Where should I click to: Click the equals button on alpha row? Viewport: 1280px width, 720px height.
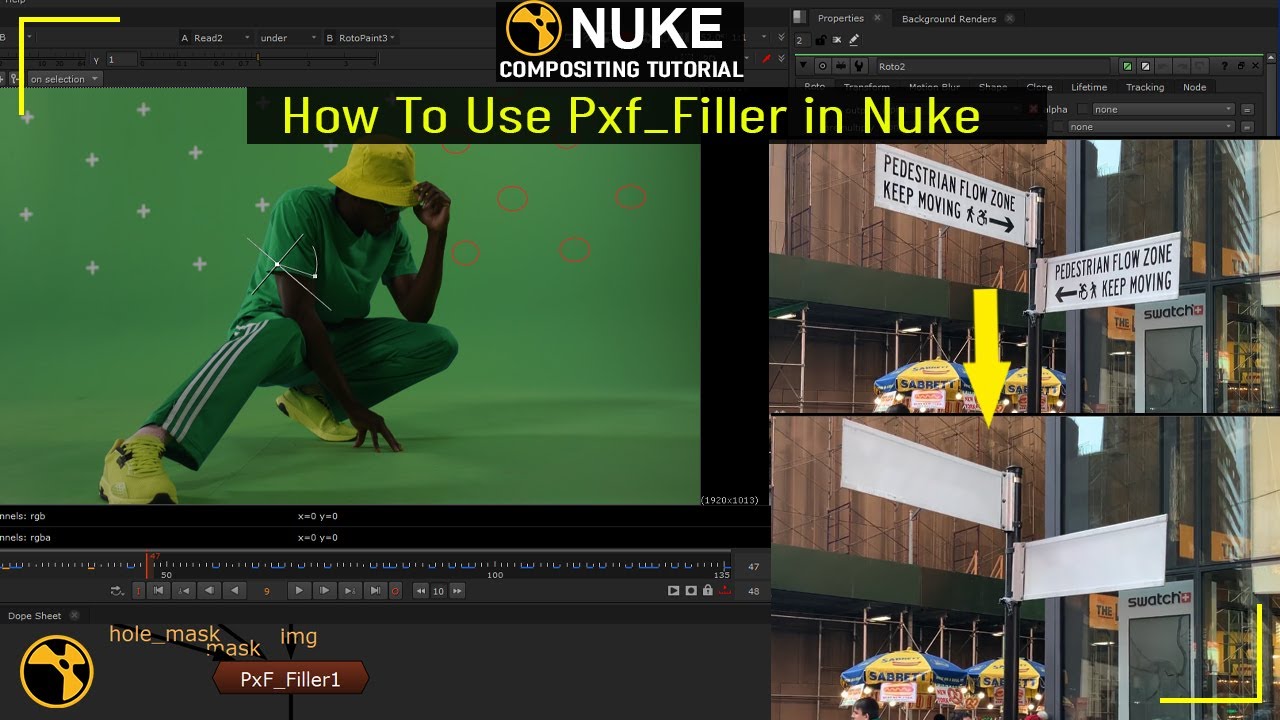[1247, 110]
